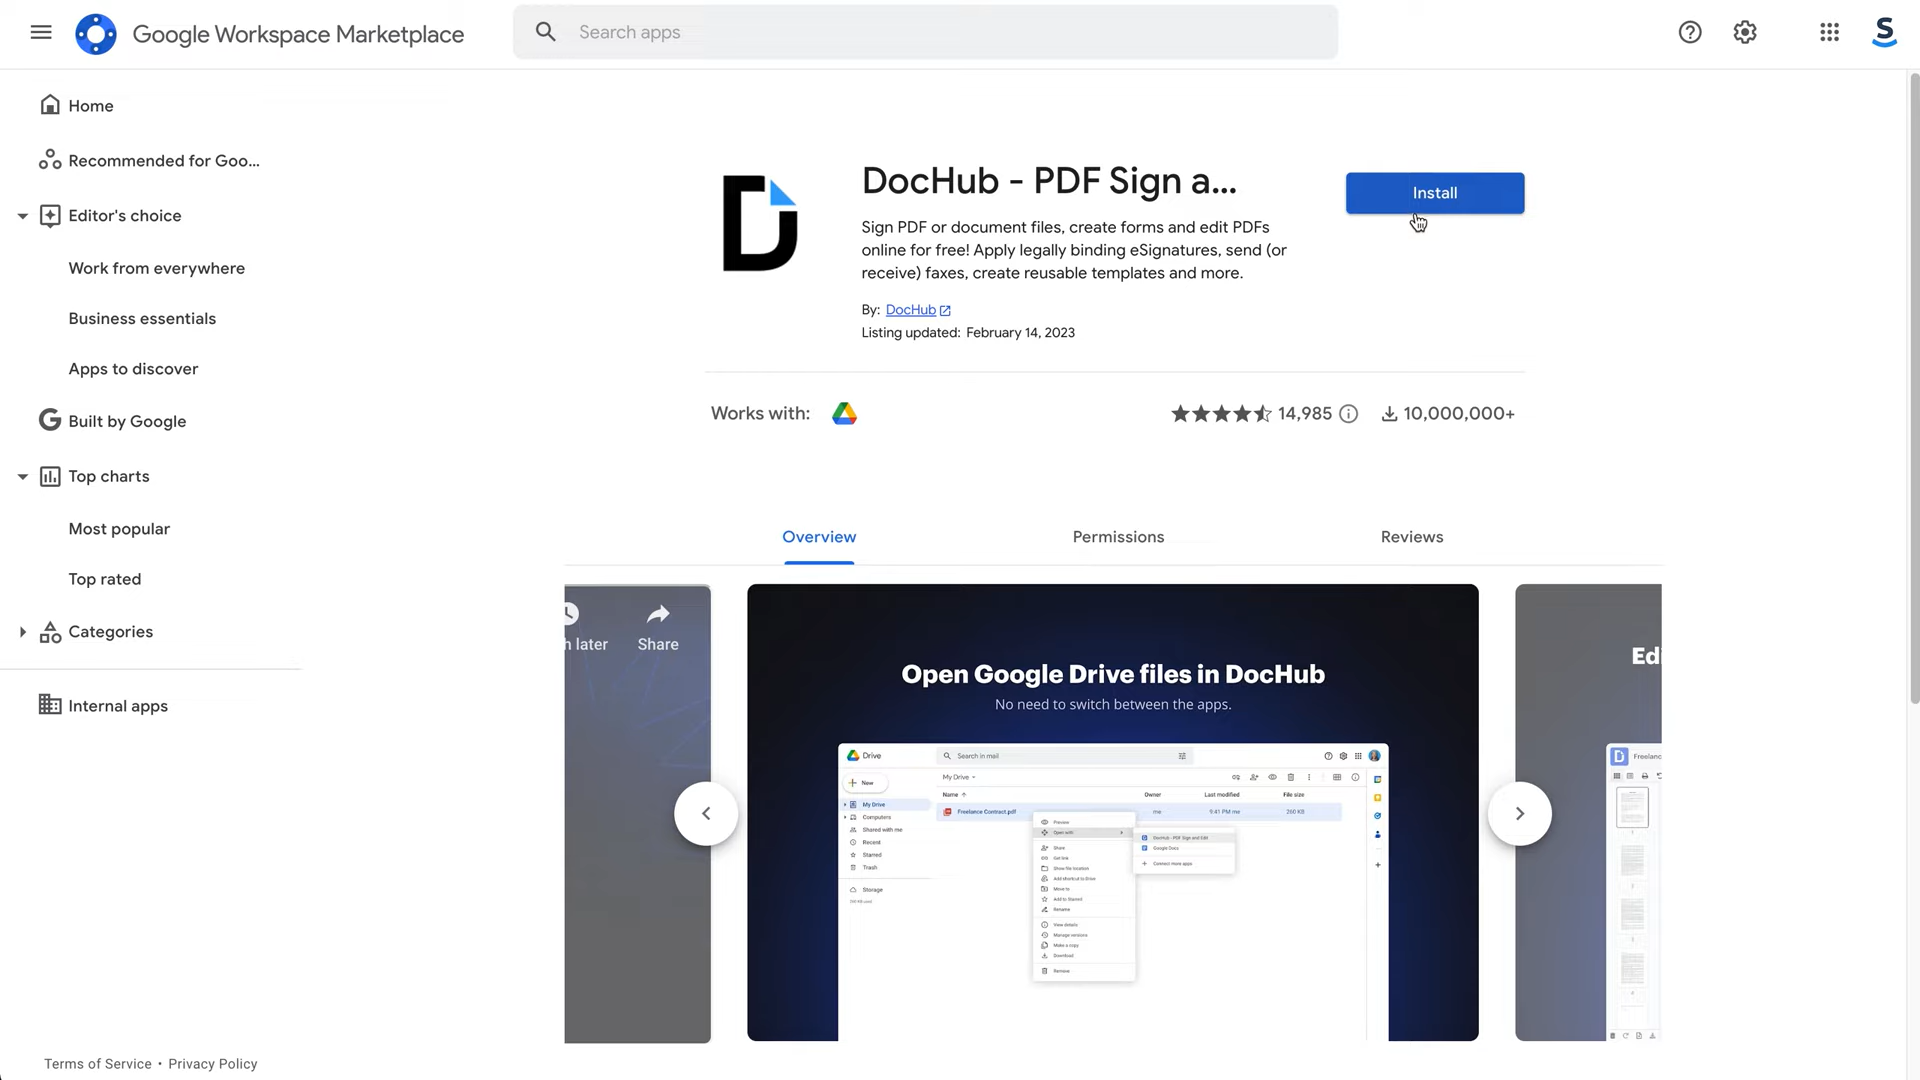1920x1080 pixels.
Task: Click the downloads count icon
Action: [1390, 414]
